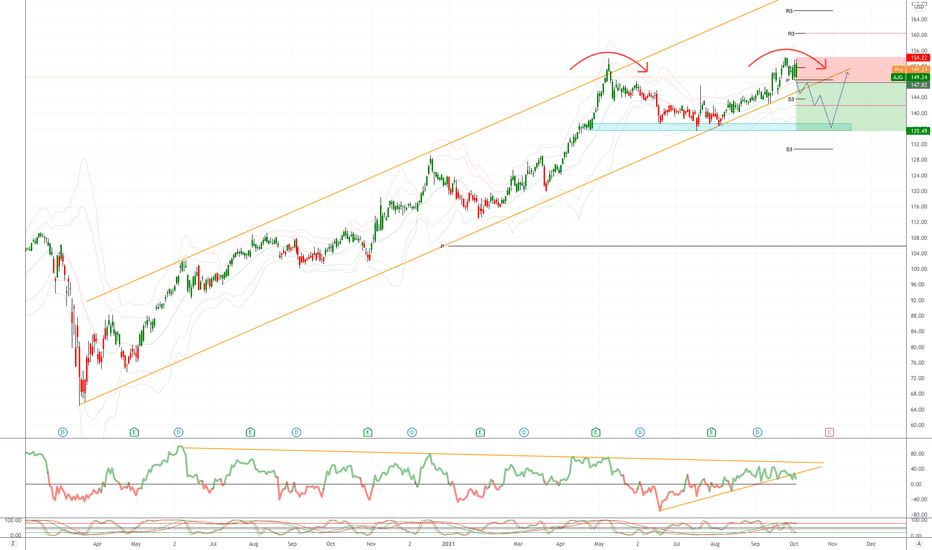
Task: Select the 40.00 indicator scale value
Action: click(x=918, y=469)
